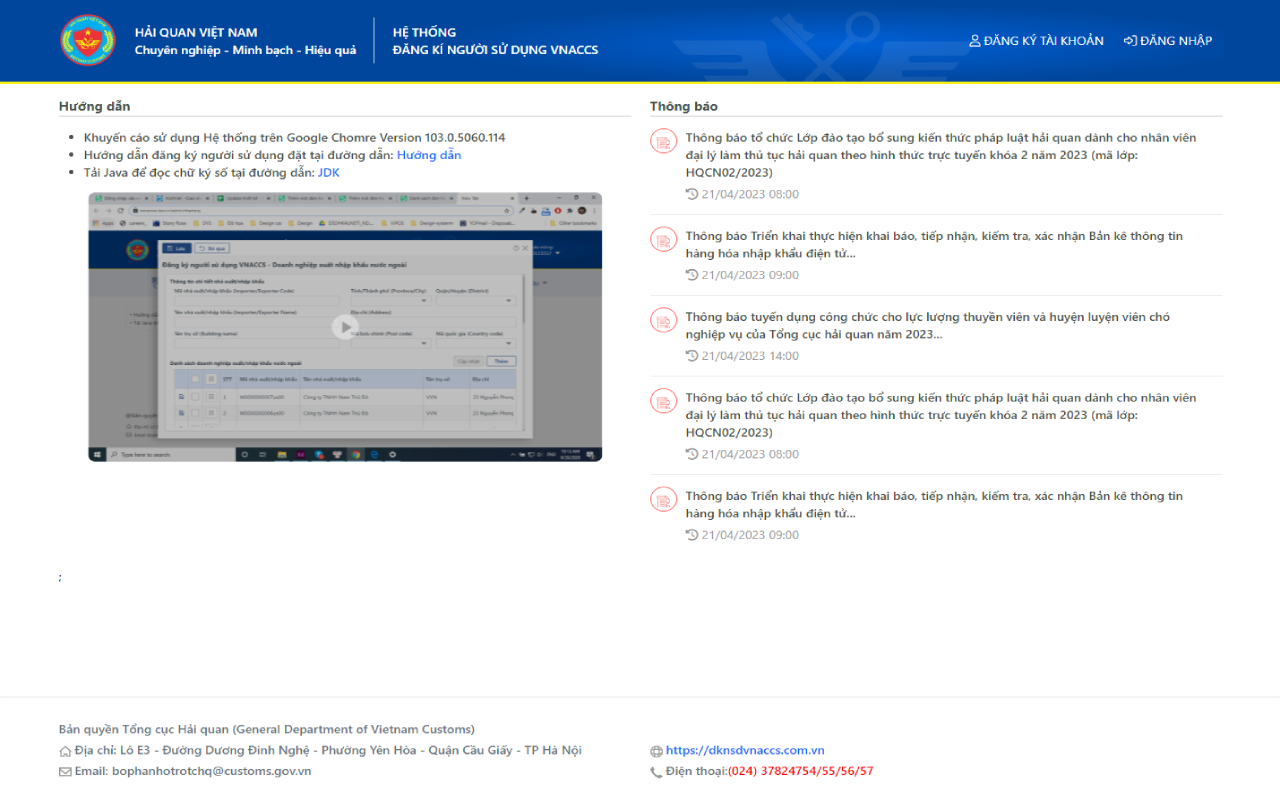
Task: Click the login arrow icon next to ĐĂNG NHẬP
Action: point(1131,40)
